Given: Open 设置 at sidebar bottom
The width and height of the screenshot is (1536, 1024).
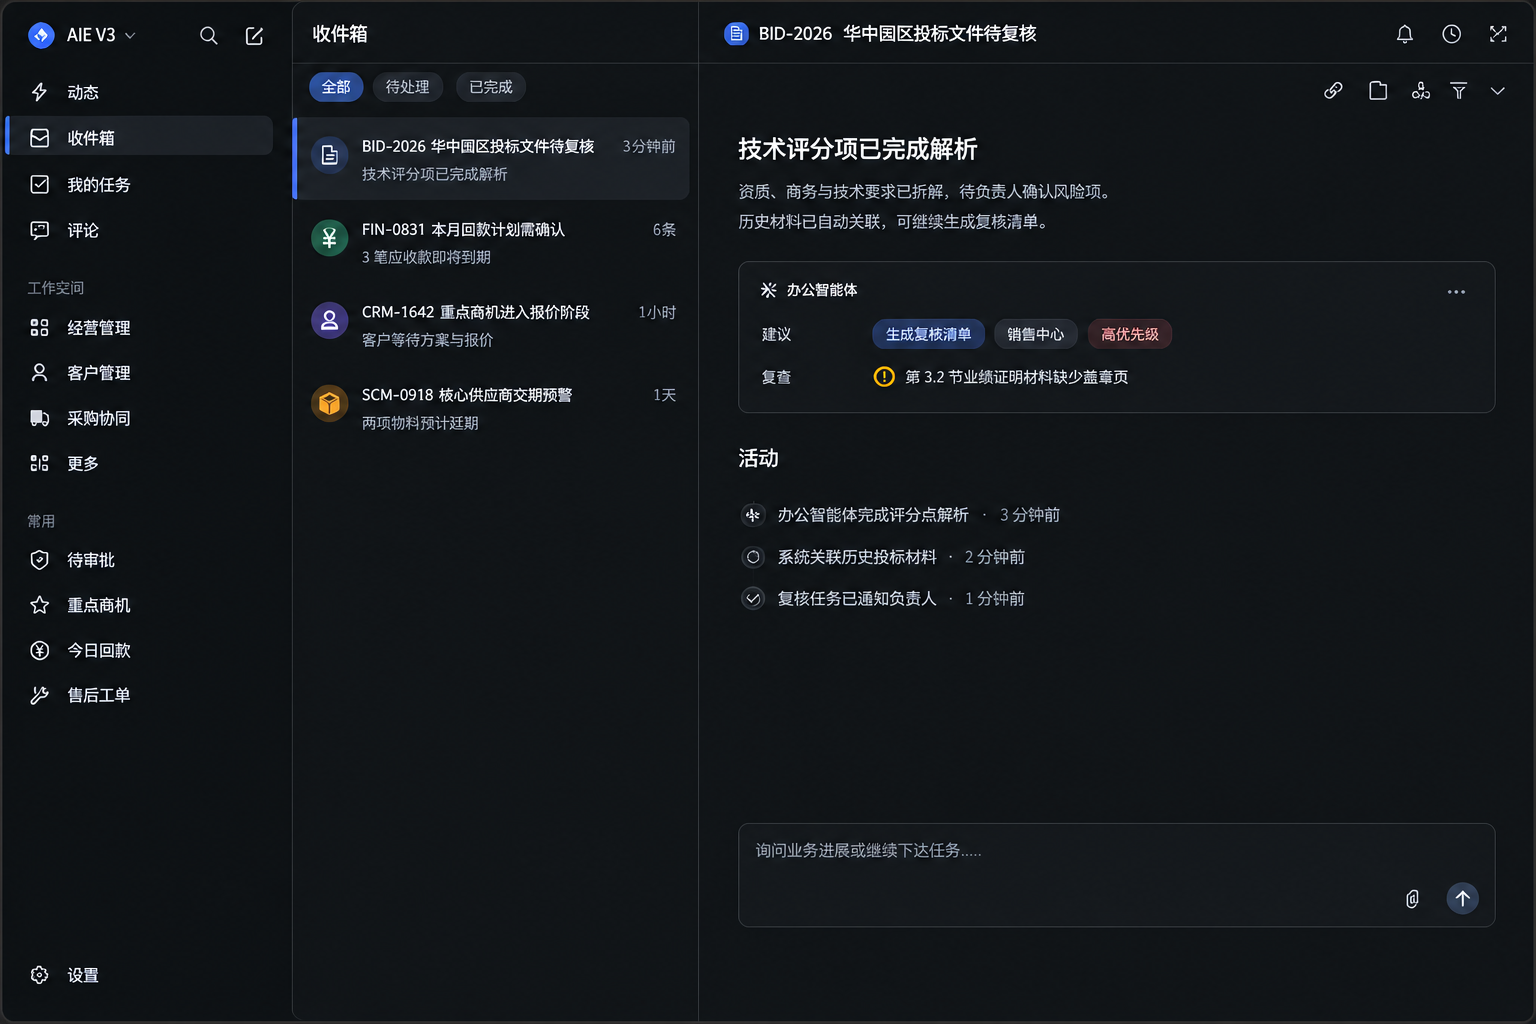Looking at the screenshot, I should click(139, 975).
